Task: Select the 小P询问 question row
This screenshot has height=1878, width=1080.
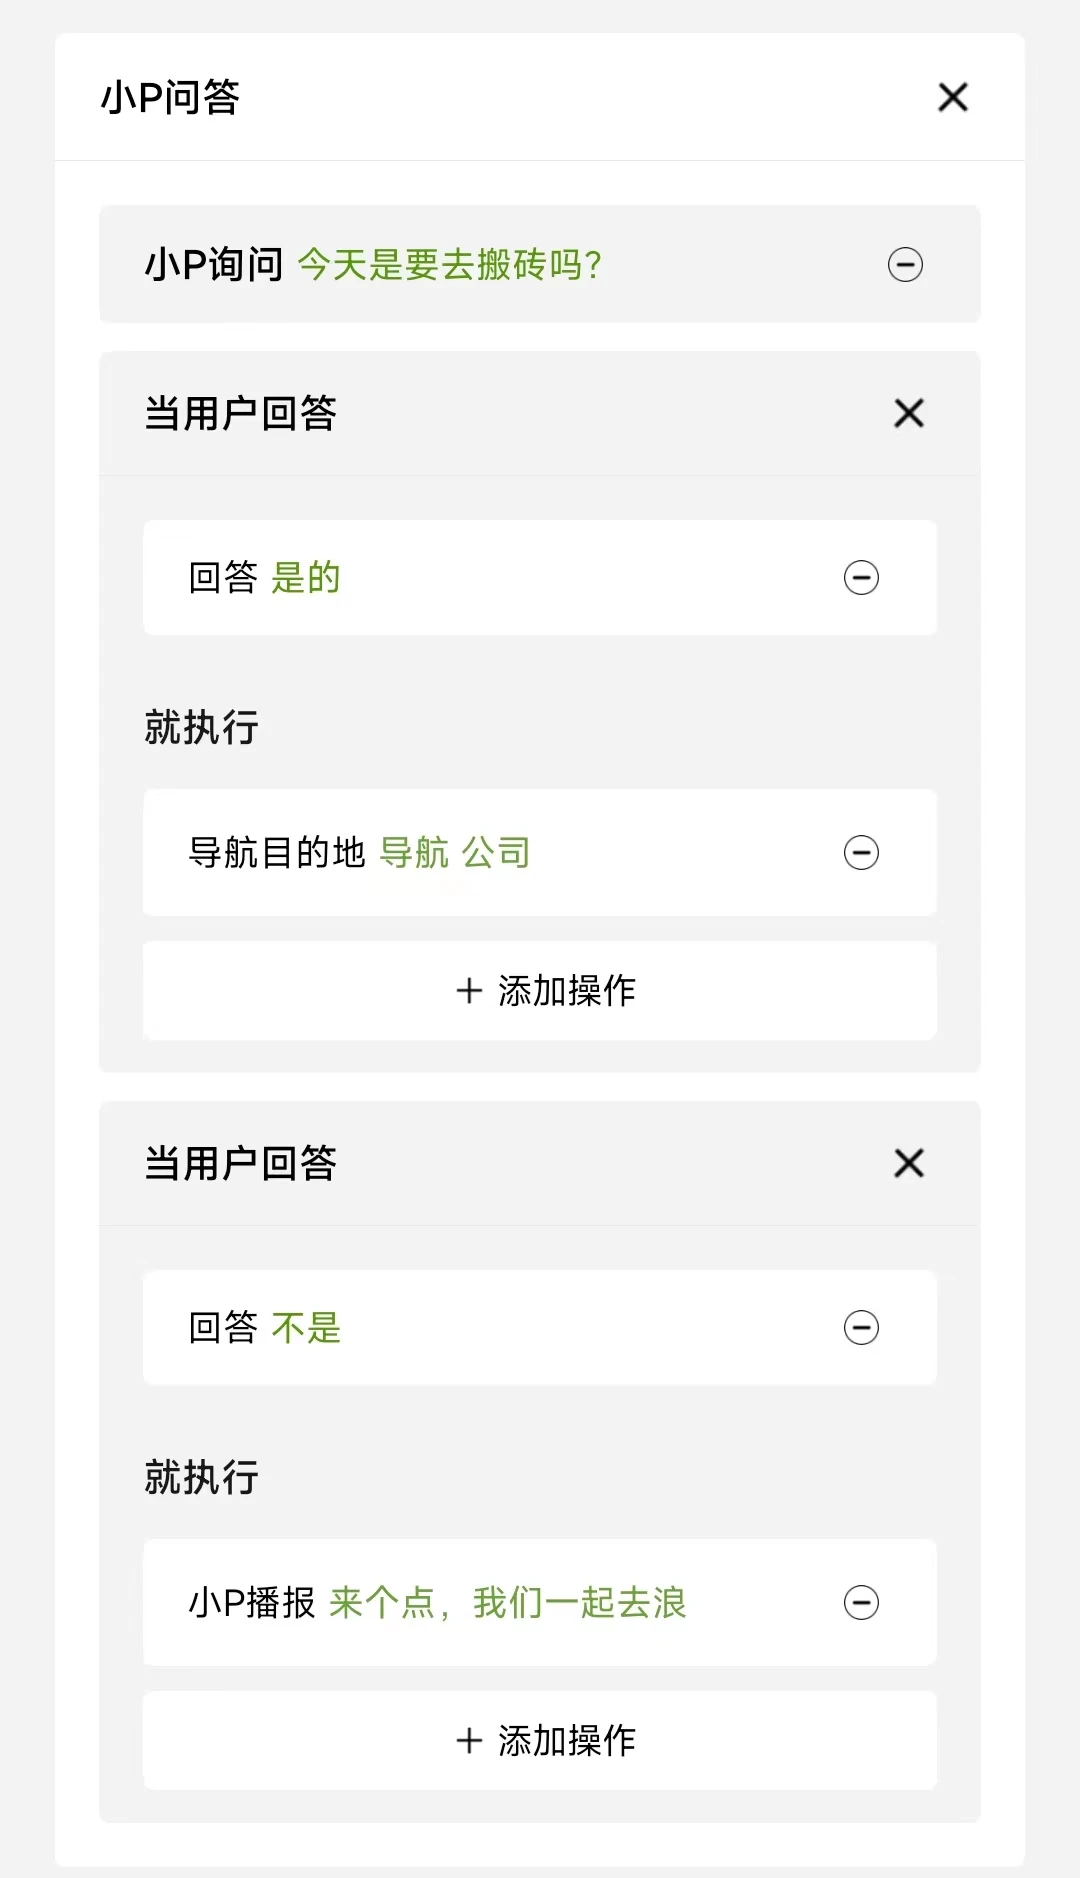Action: (x=540, y=264)
